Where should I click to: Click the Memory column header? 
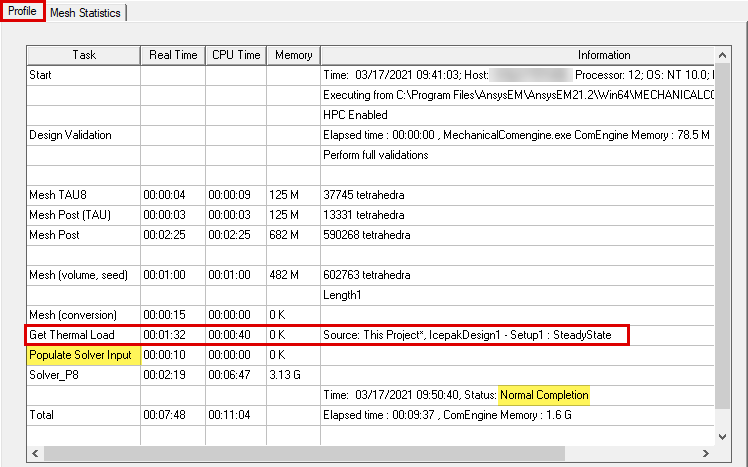pyautogui.click(x=292, y=55)
